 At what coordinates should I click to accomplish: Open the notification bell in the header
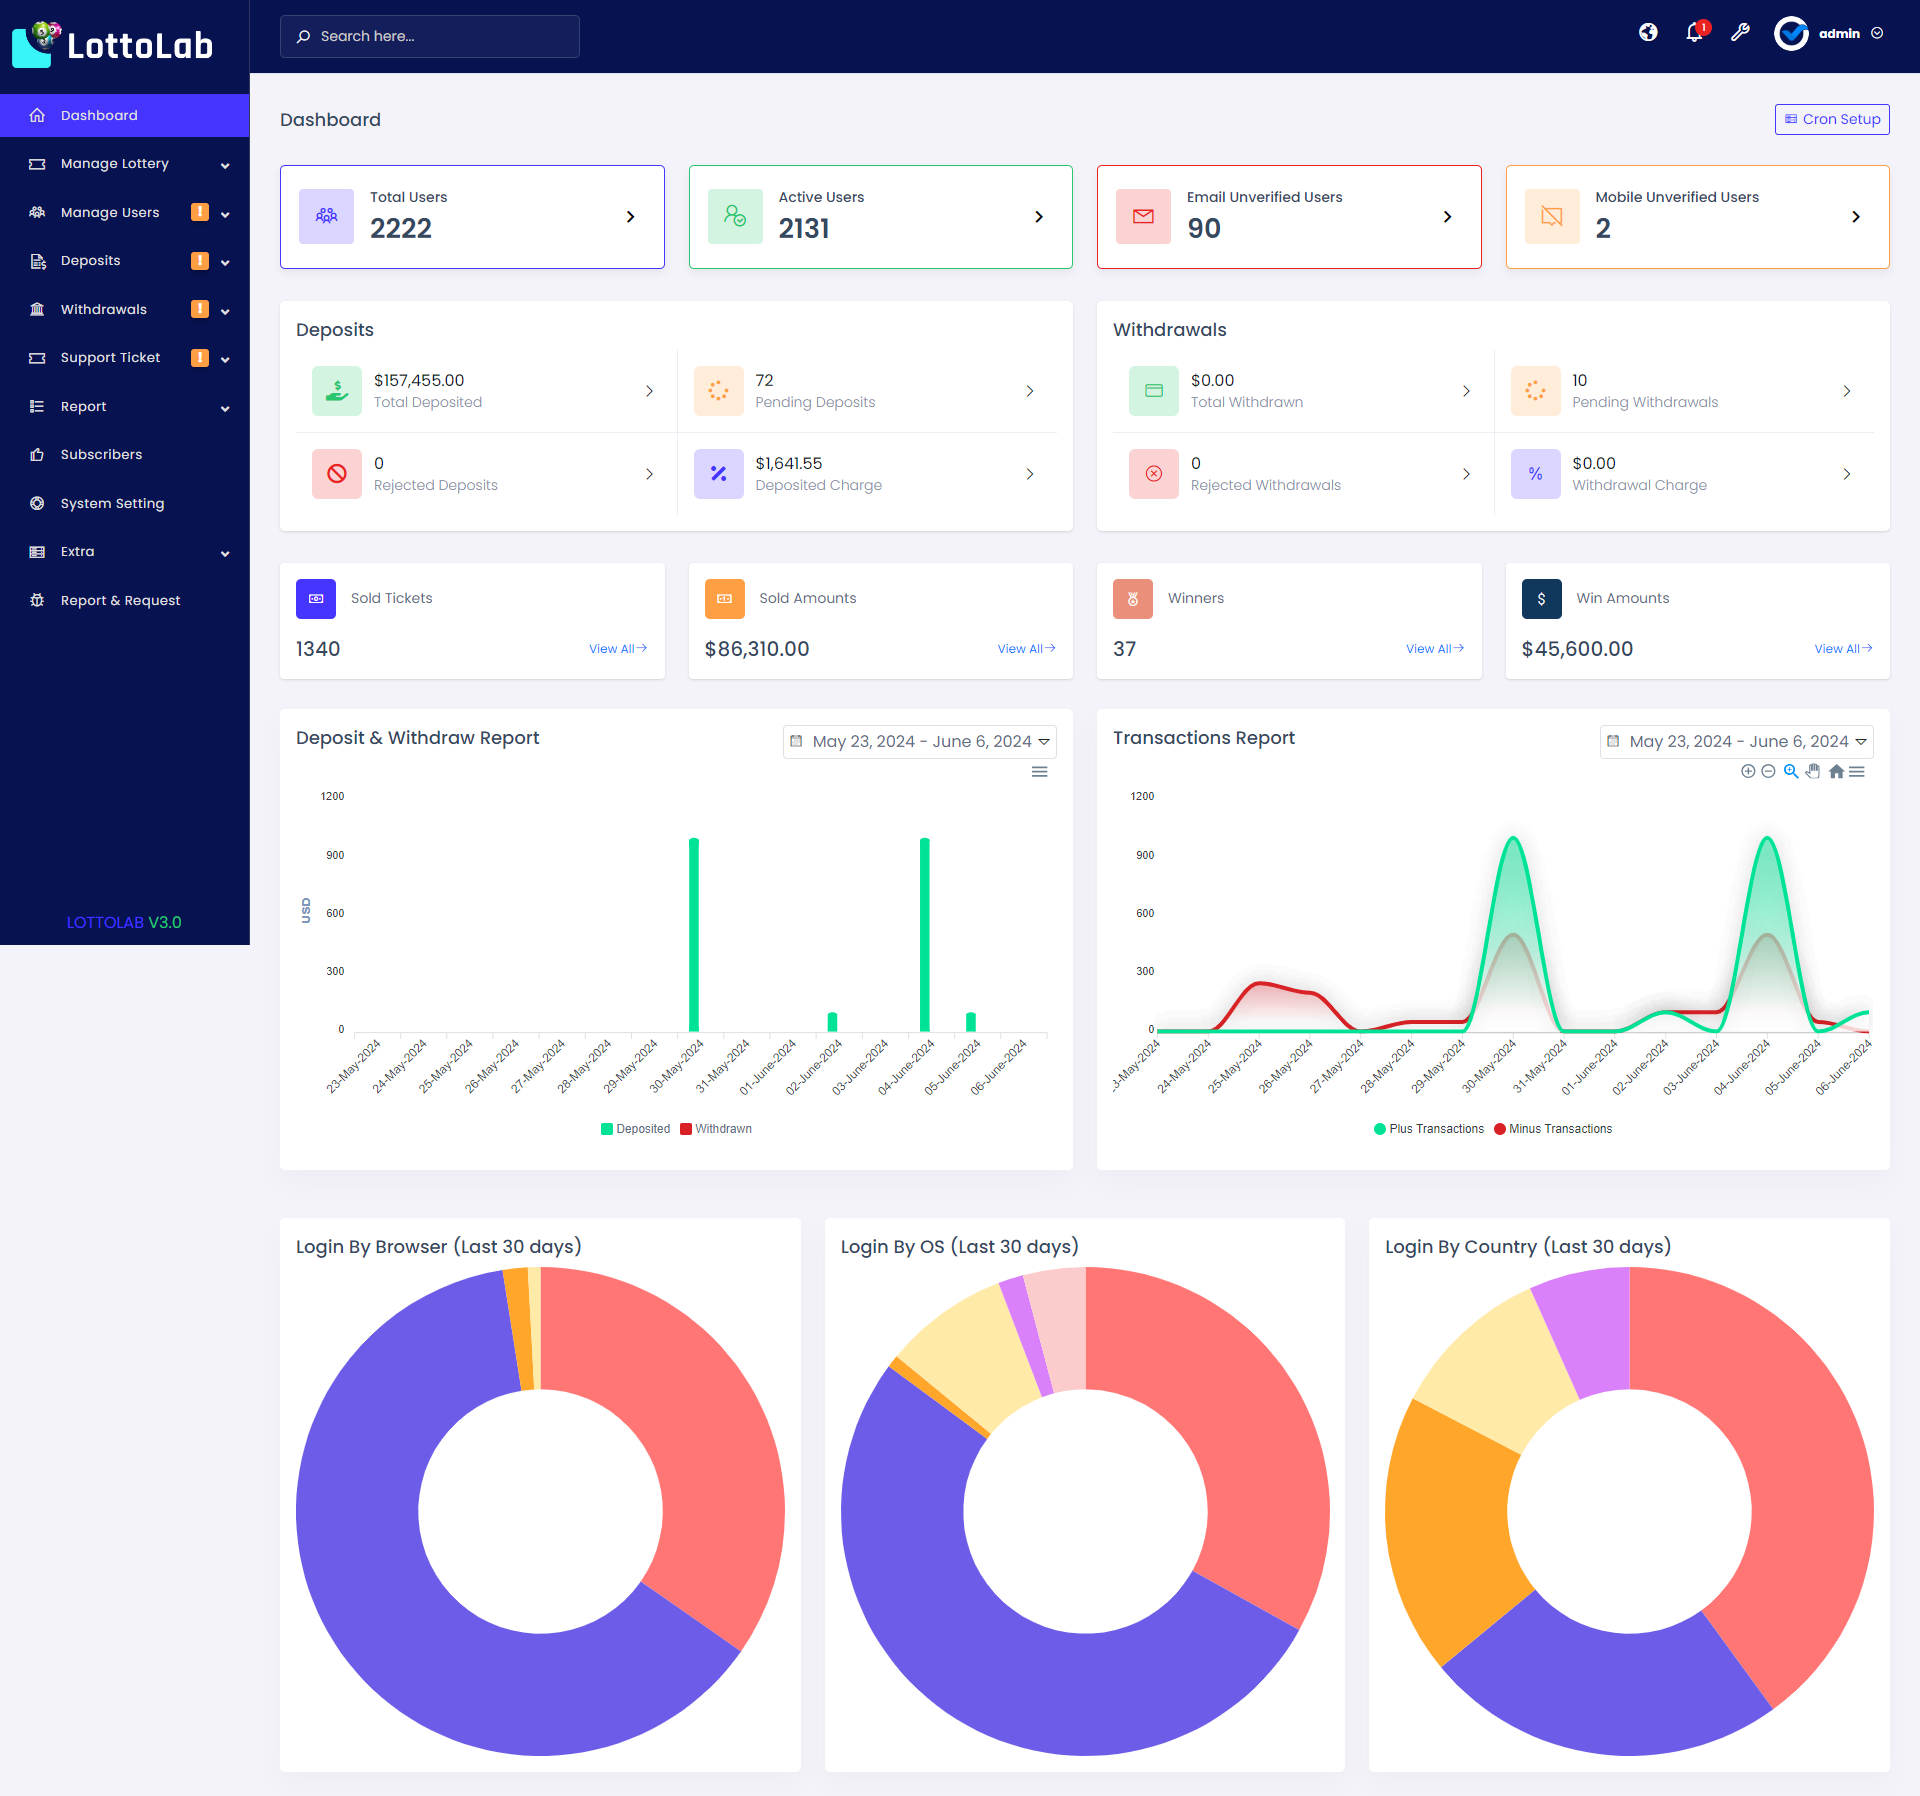click(1694, 33)
